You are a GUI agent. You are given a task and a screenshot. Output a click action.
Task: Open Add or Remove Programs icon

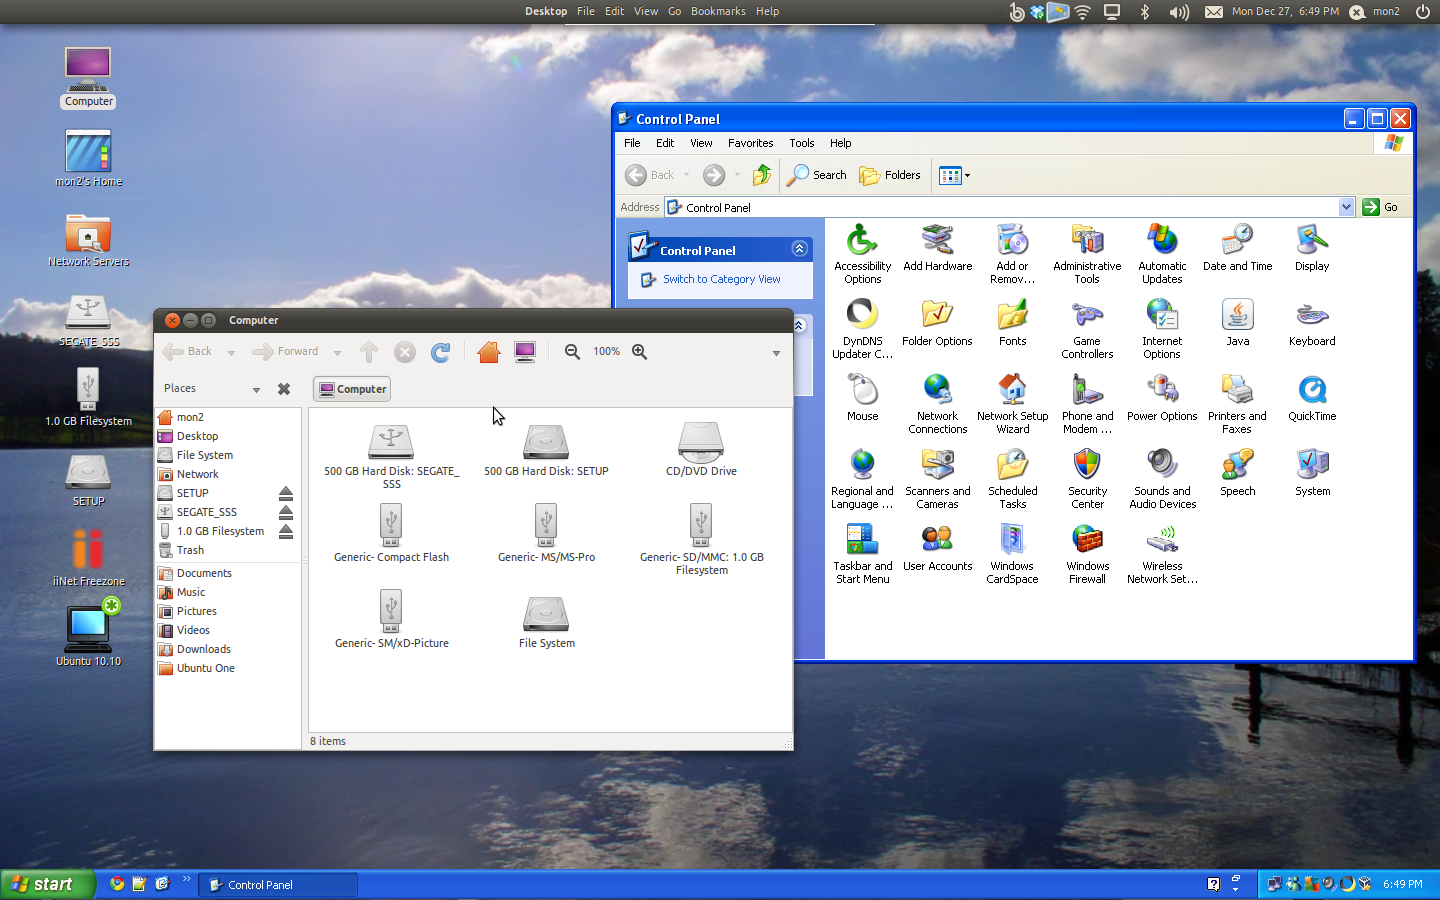(1012, 254)
